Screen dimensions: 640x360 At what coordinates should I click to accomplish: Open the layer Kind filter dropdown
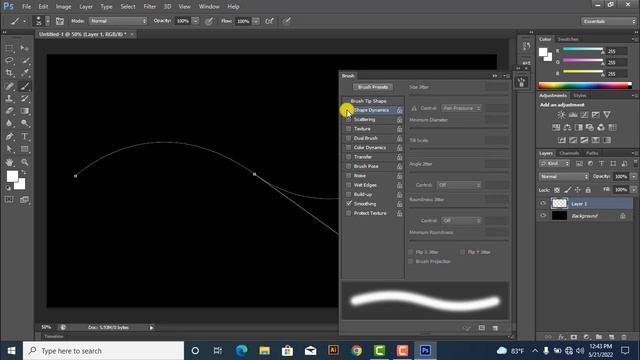coord(554,164)
